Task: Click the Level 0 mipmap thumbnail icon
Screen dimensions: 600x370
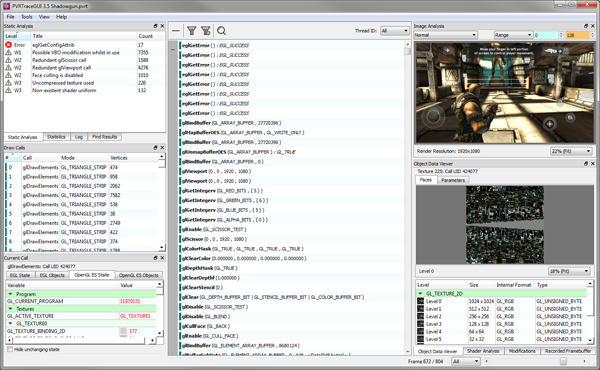Action: click(x=421, y=301)
